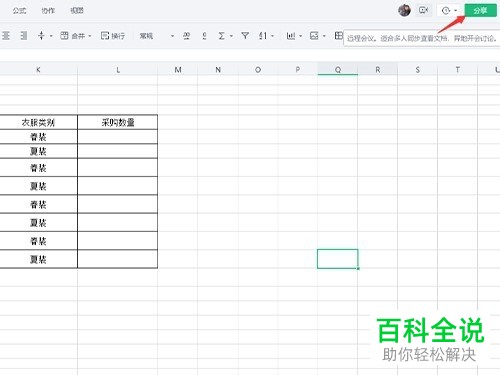Select the 采购数量 header cell
This screenshot has width=500, height=375.
tap(118, 122)
